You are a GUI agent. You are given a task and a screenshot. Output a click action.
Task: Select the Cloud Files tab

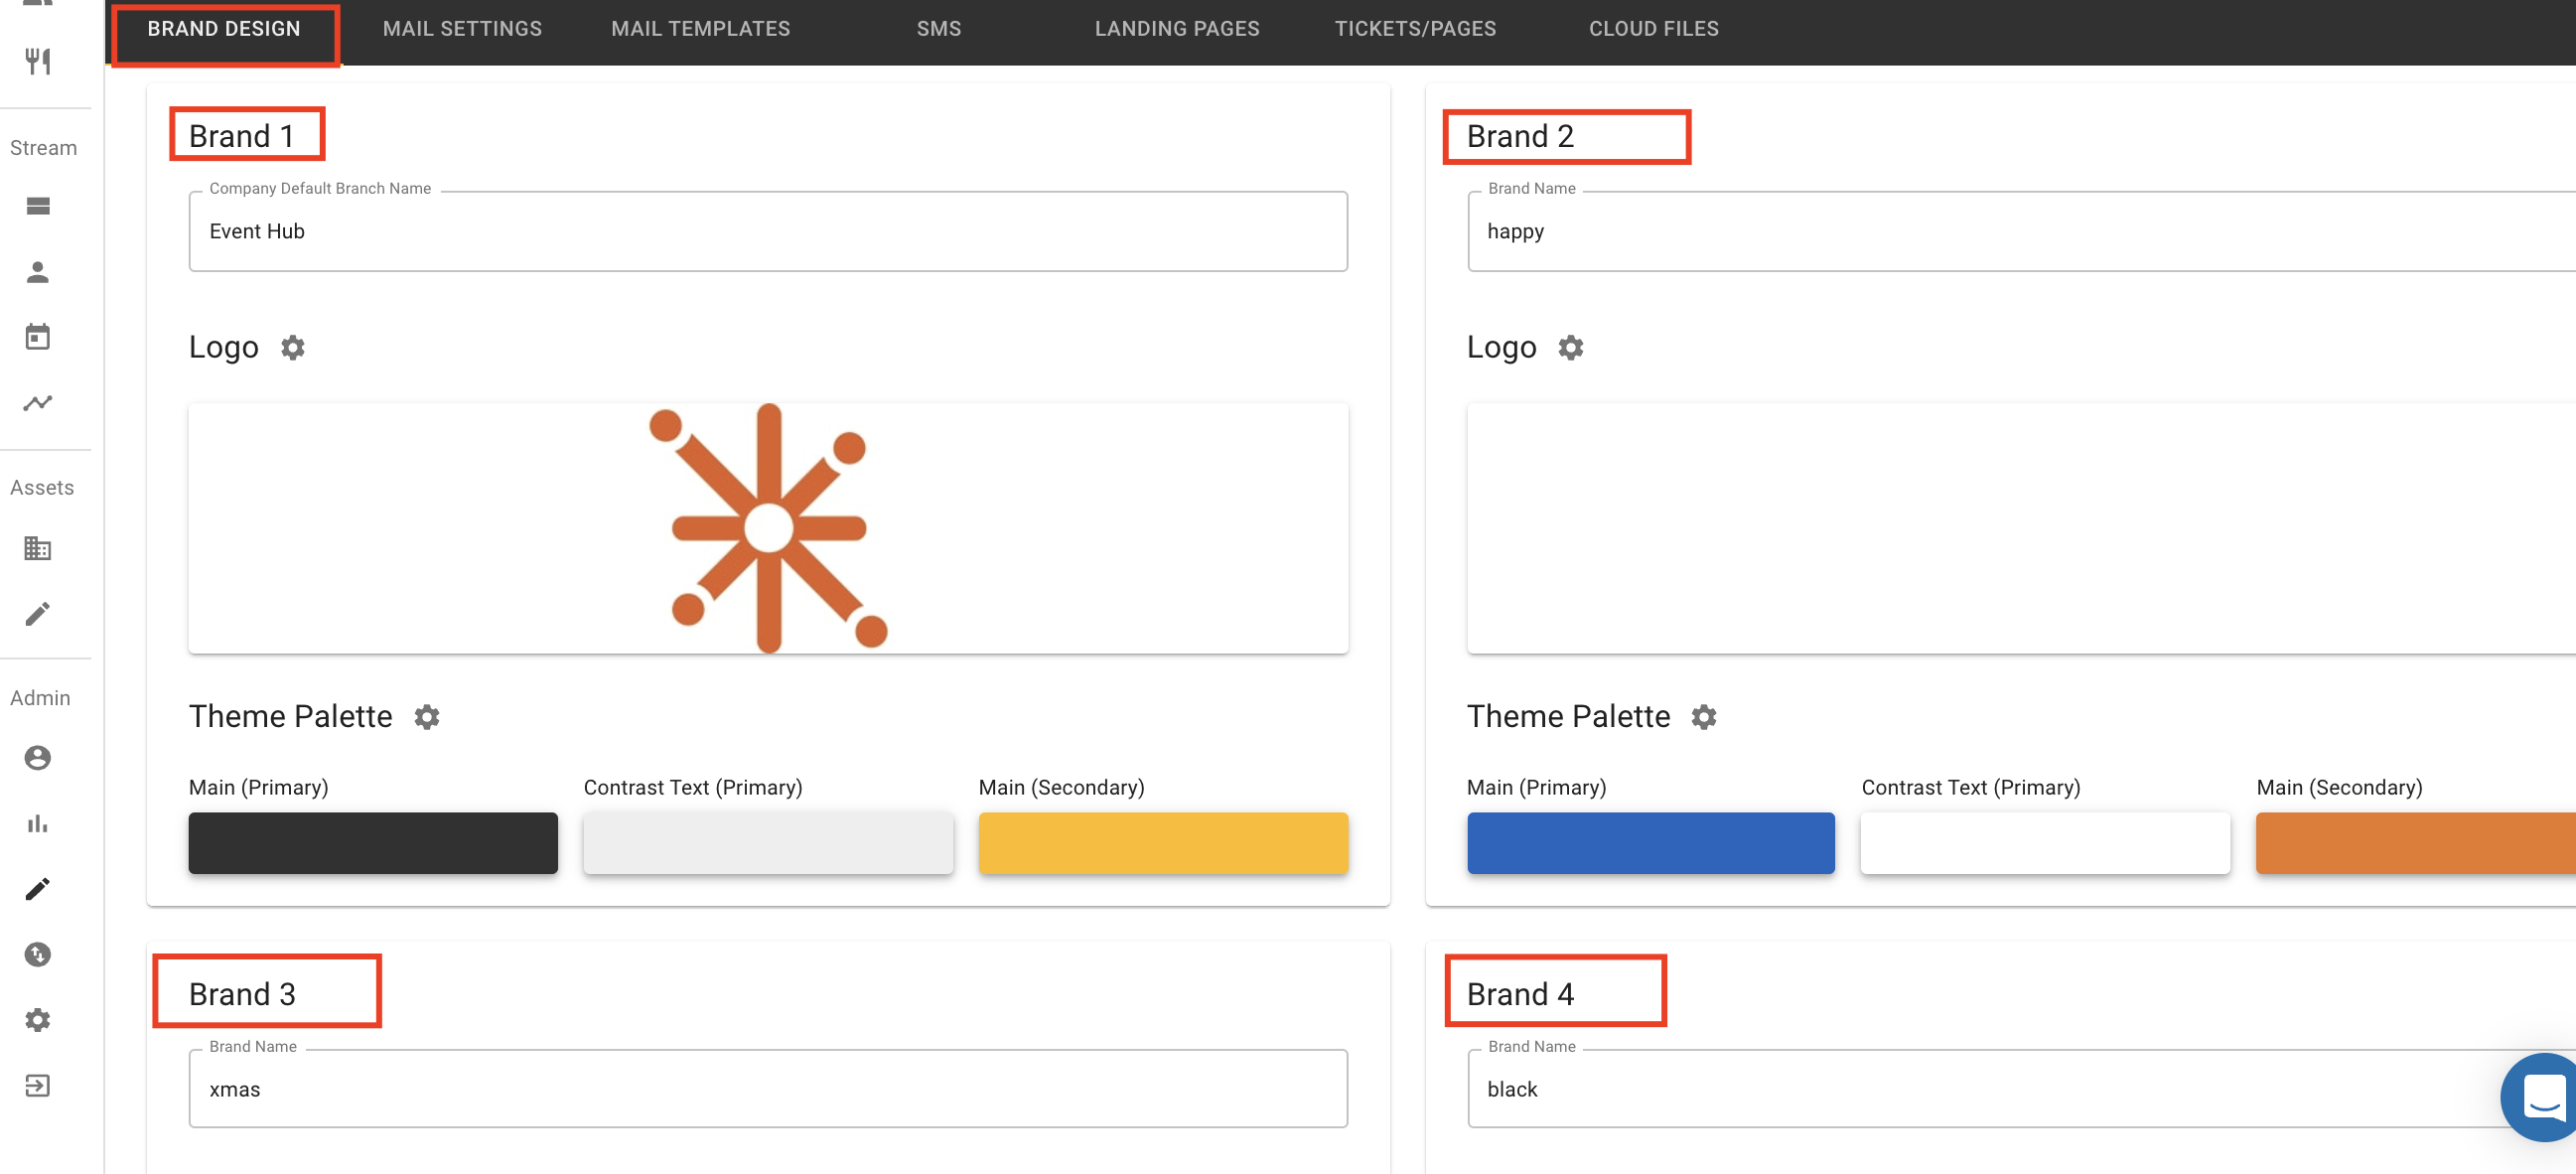pos(1653,29)
